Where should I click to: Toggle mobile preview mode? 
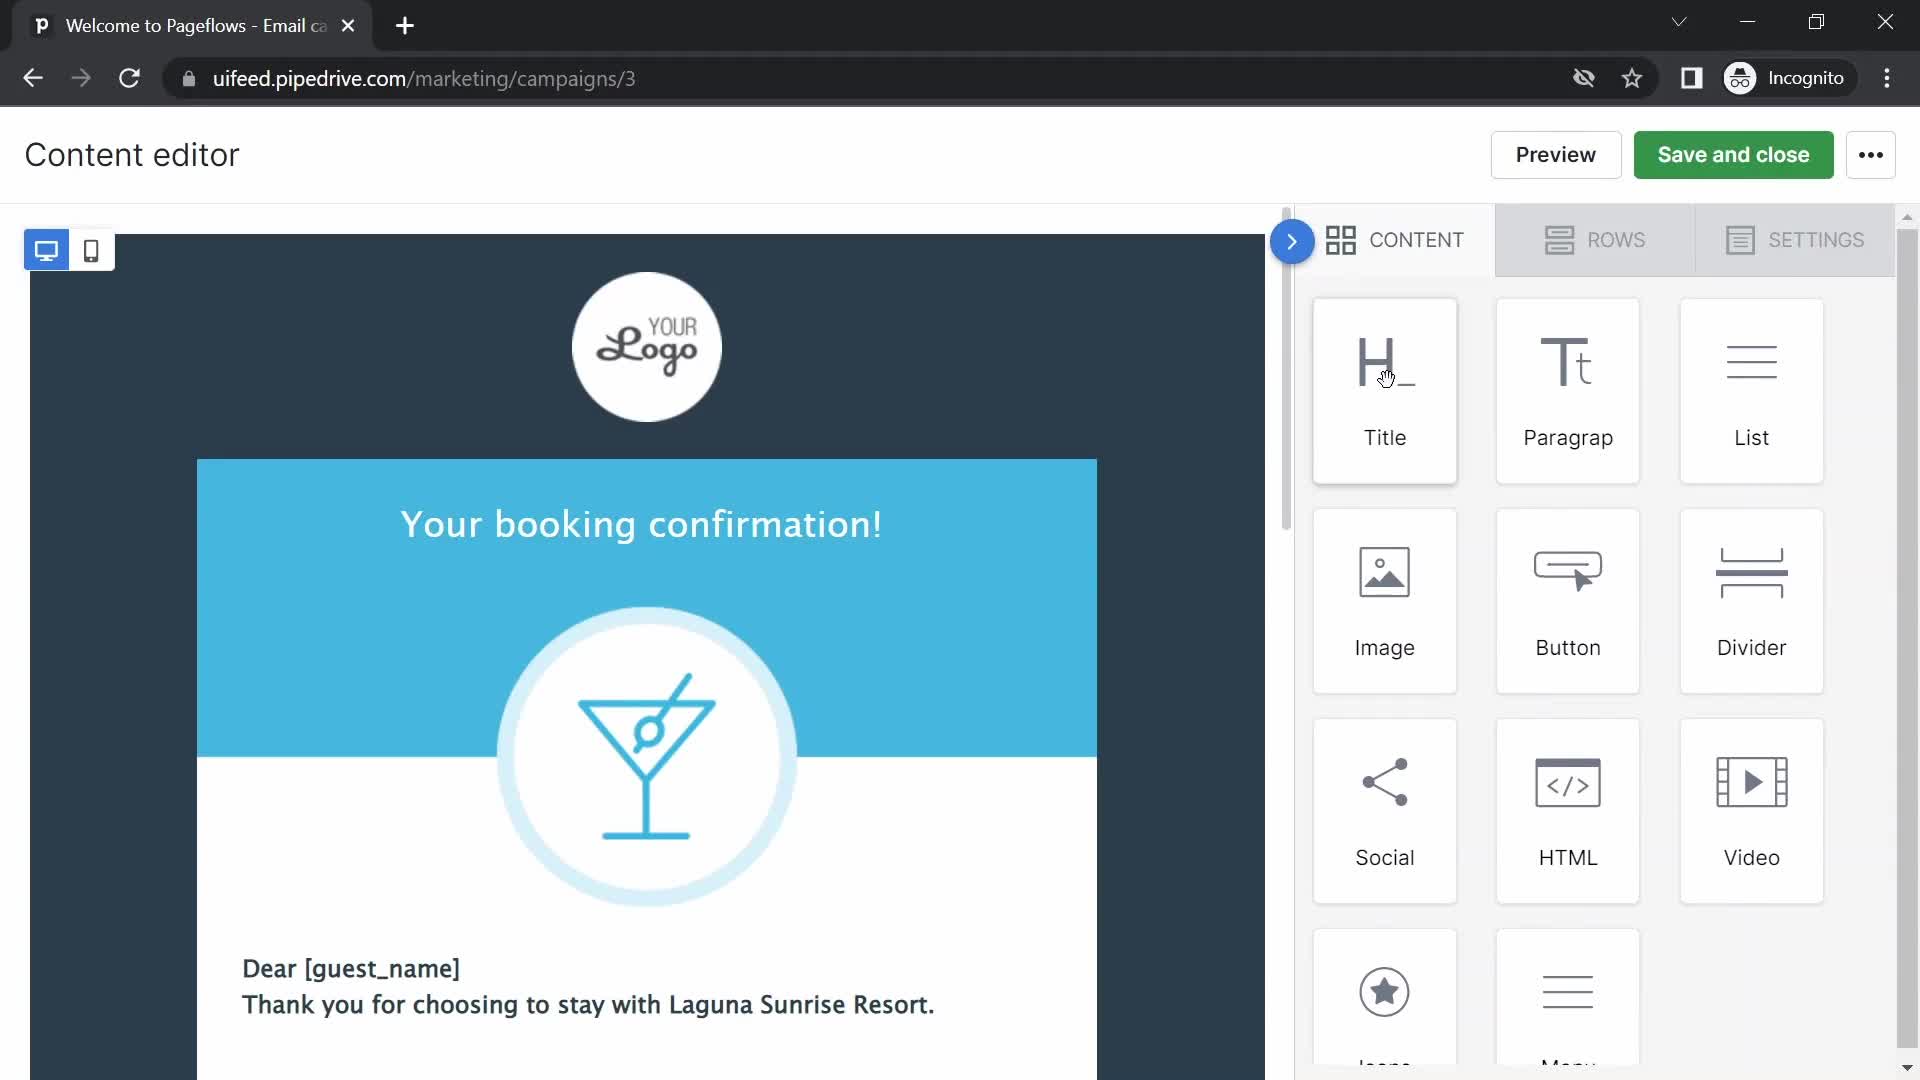pyautogui.click(x=90, y=251)
